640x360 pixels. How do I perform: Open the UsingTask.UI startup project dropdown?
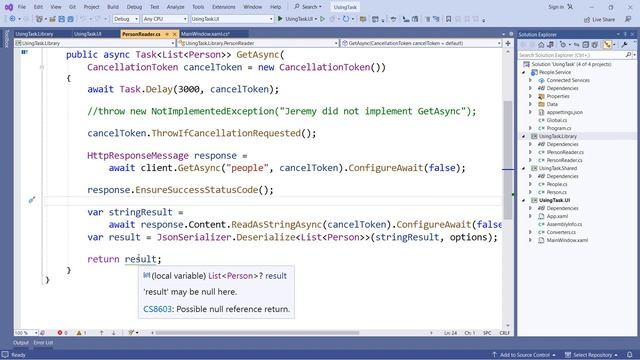[x=231, y=19]
